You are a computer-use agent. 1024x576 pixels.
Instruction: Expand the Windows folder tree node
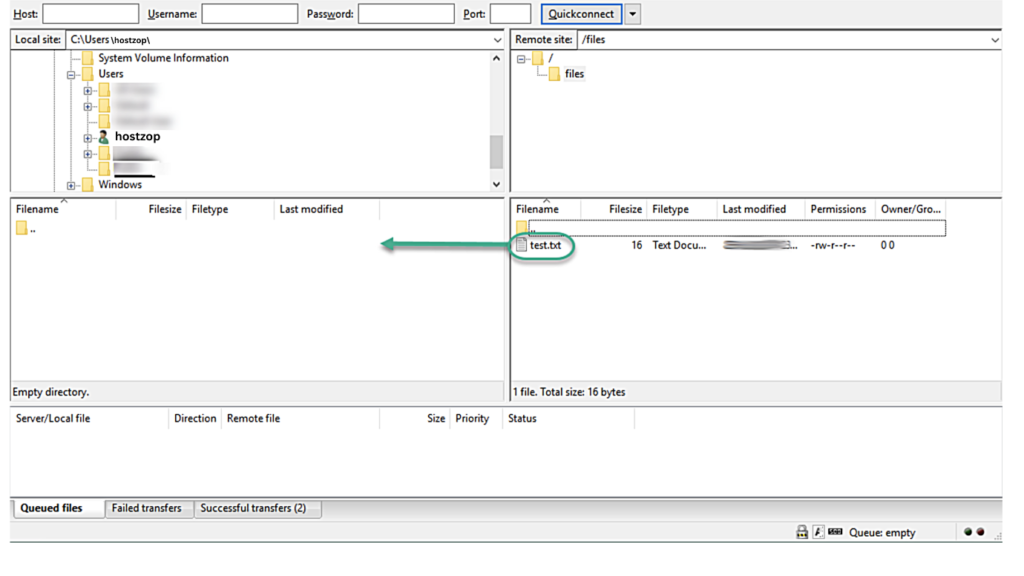(x=72, y=185)
